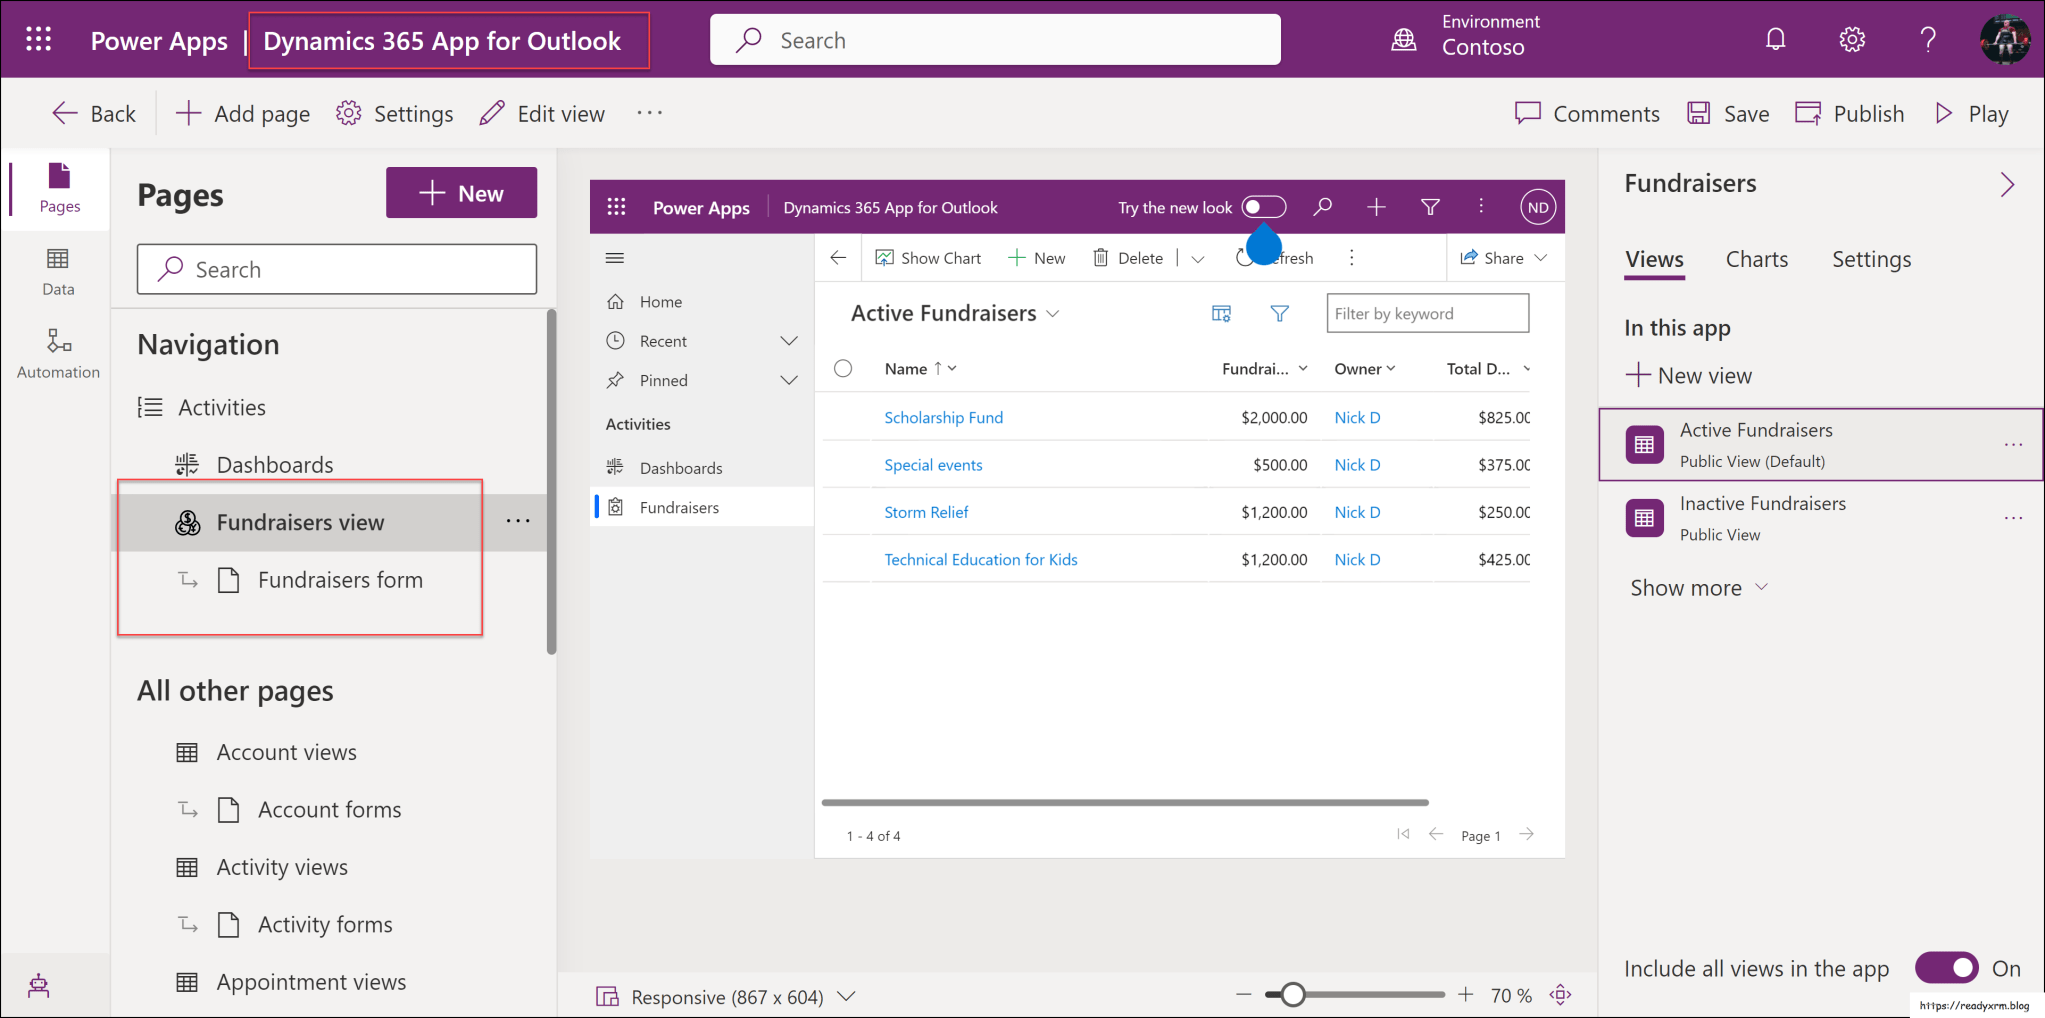The width and height of the screenshot is (2045, 1018).
Task: Open the Settings tab in Fundraisers panel
Action: pyautogui.click(x=1870, y=259)
